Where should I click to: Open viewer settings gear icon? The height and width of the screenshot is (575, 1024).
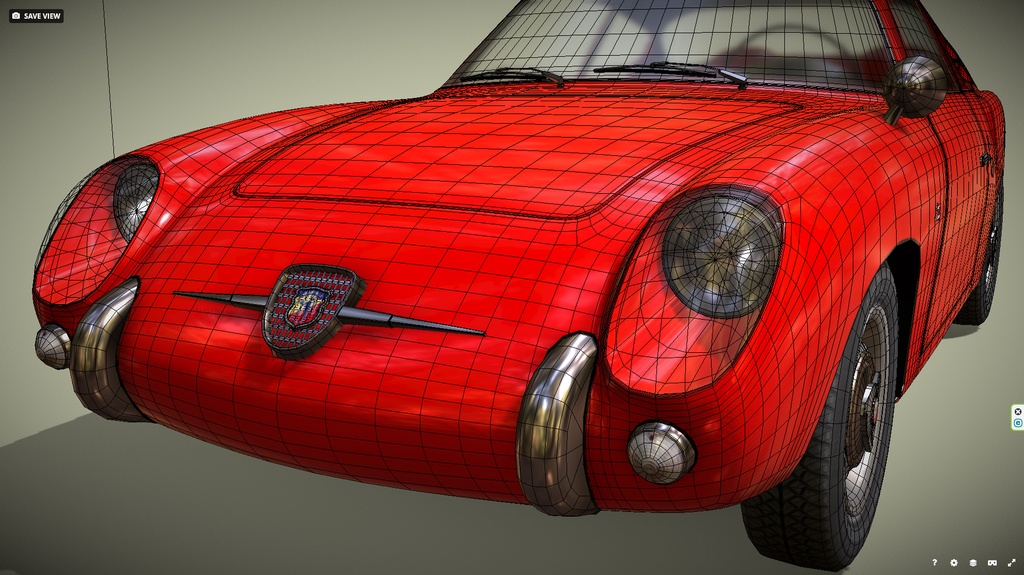click(x=953, y=563)
